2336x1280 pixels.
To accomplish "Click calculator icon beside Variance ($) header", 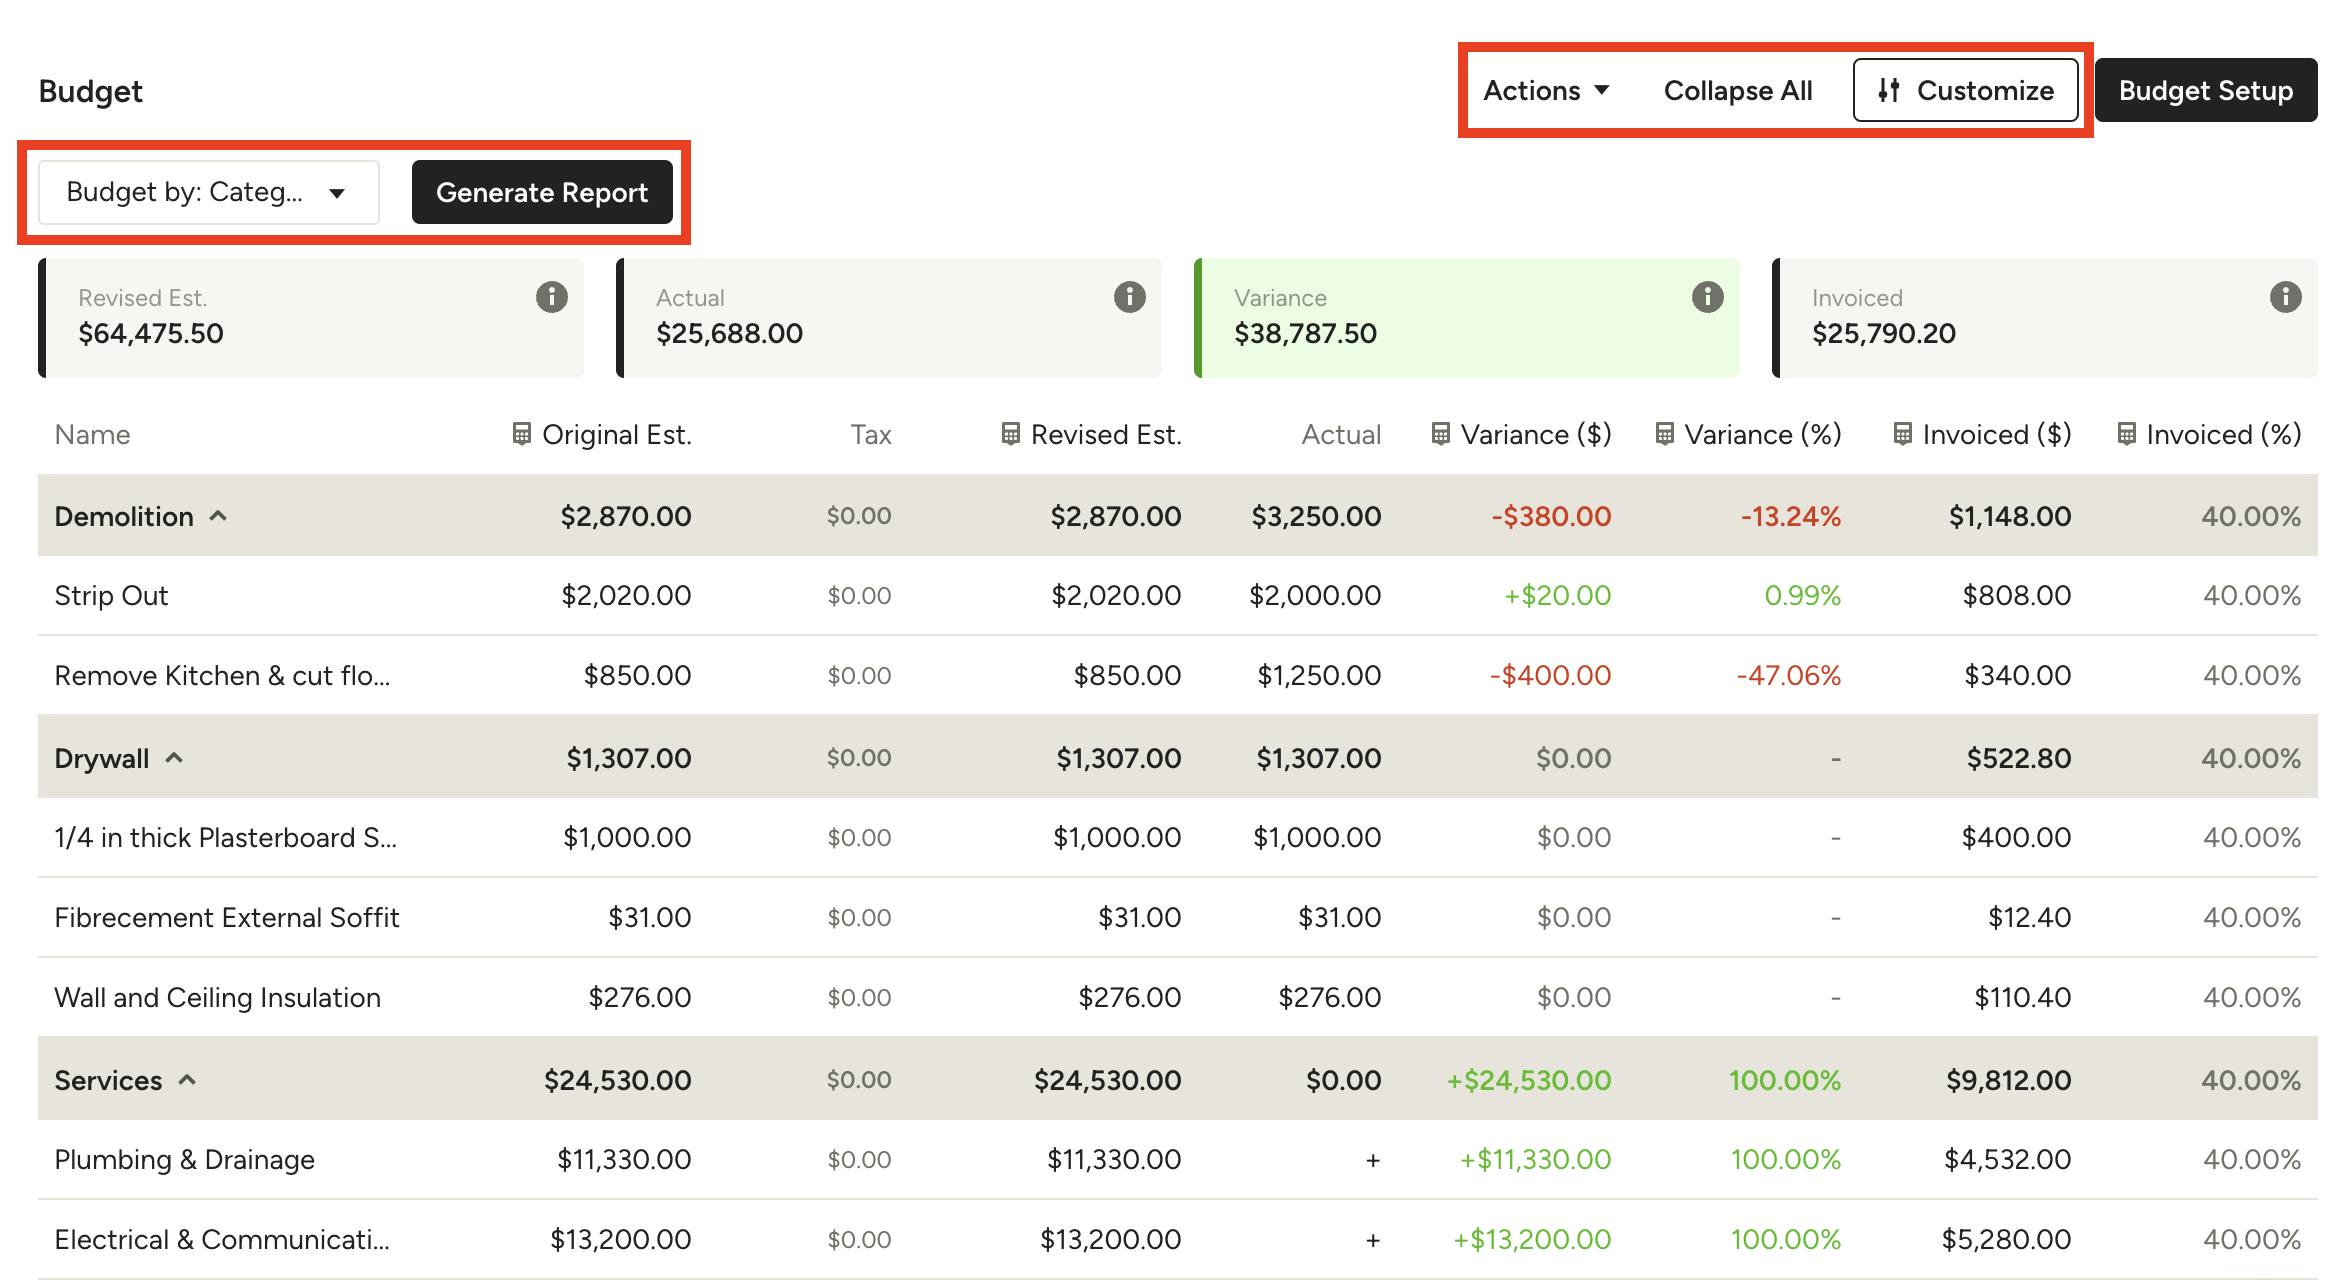I will [x=1440, y=434].
